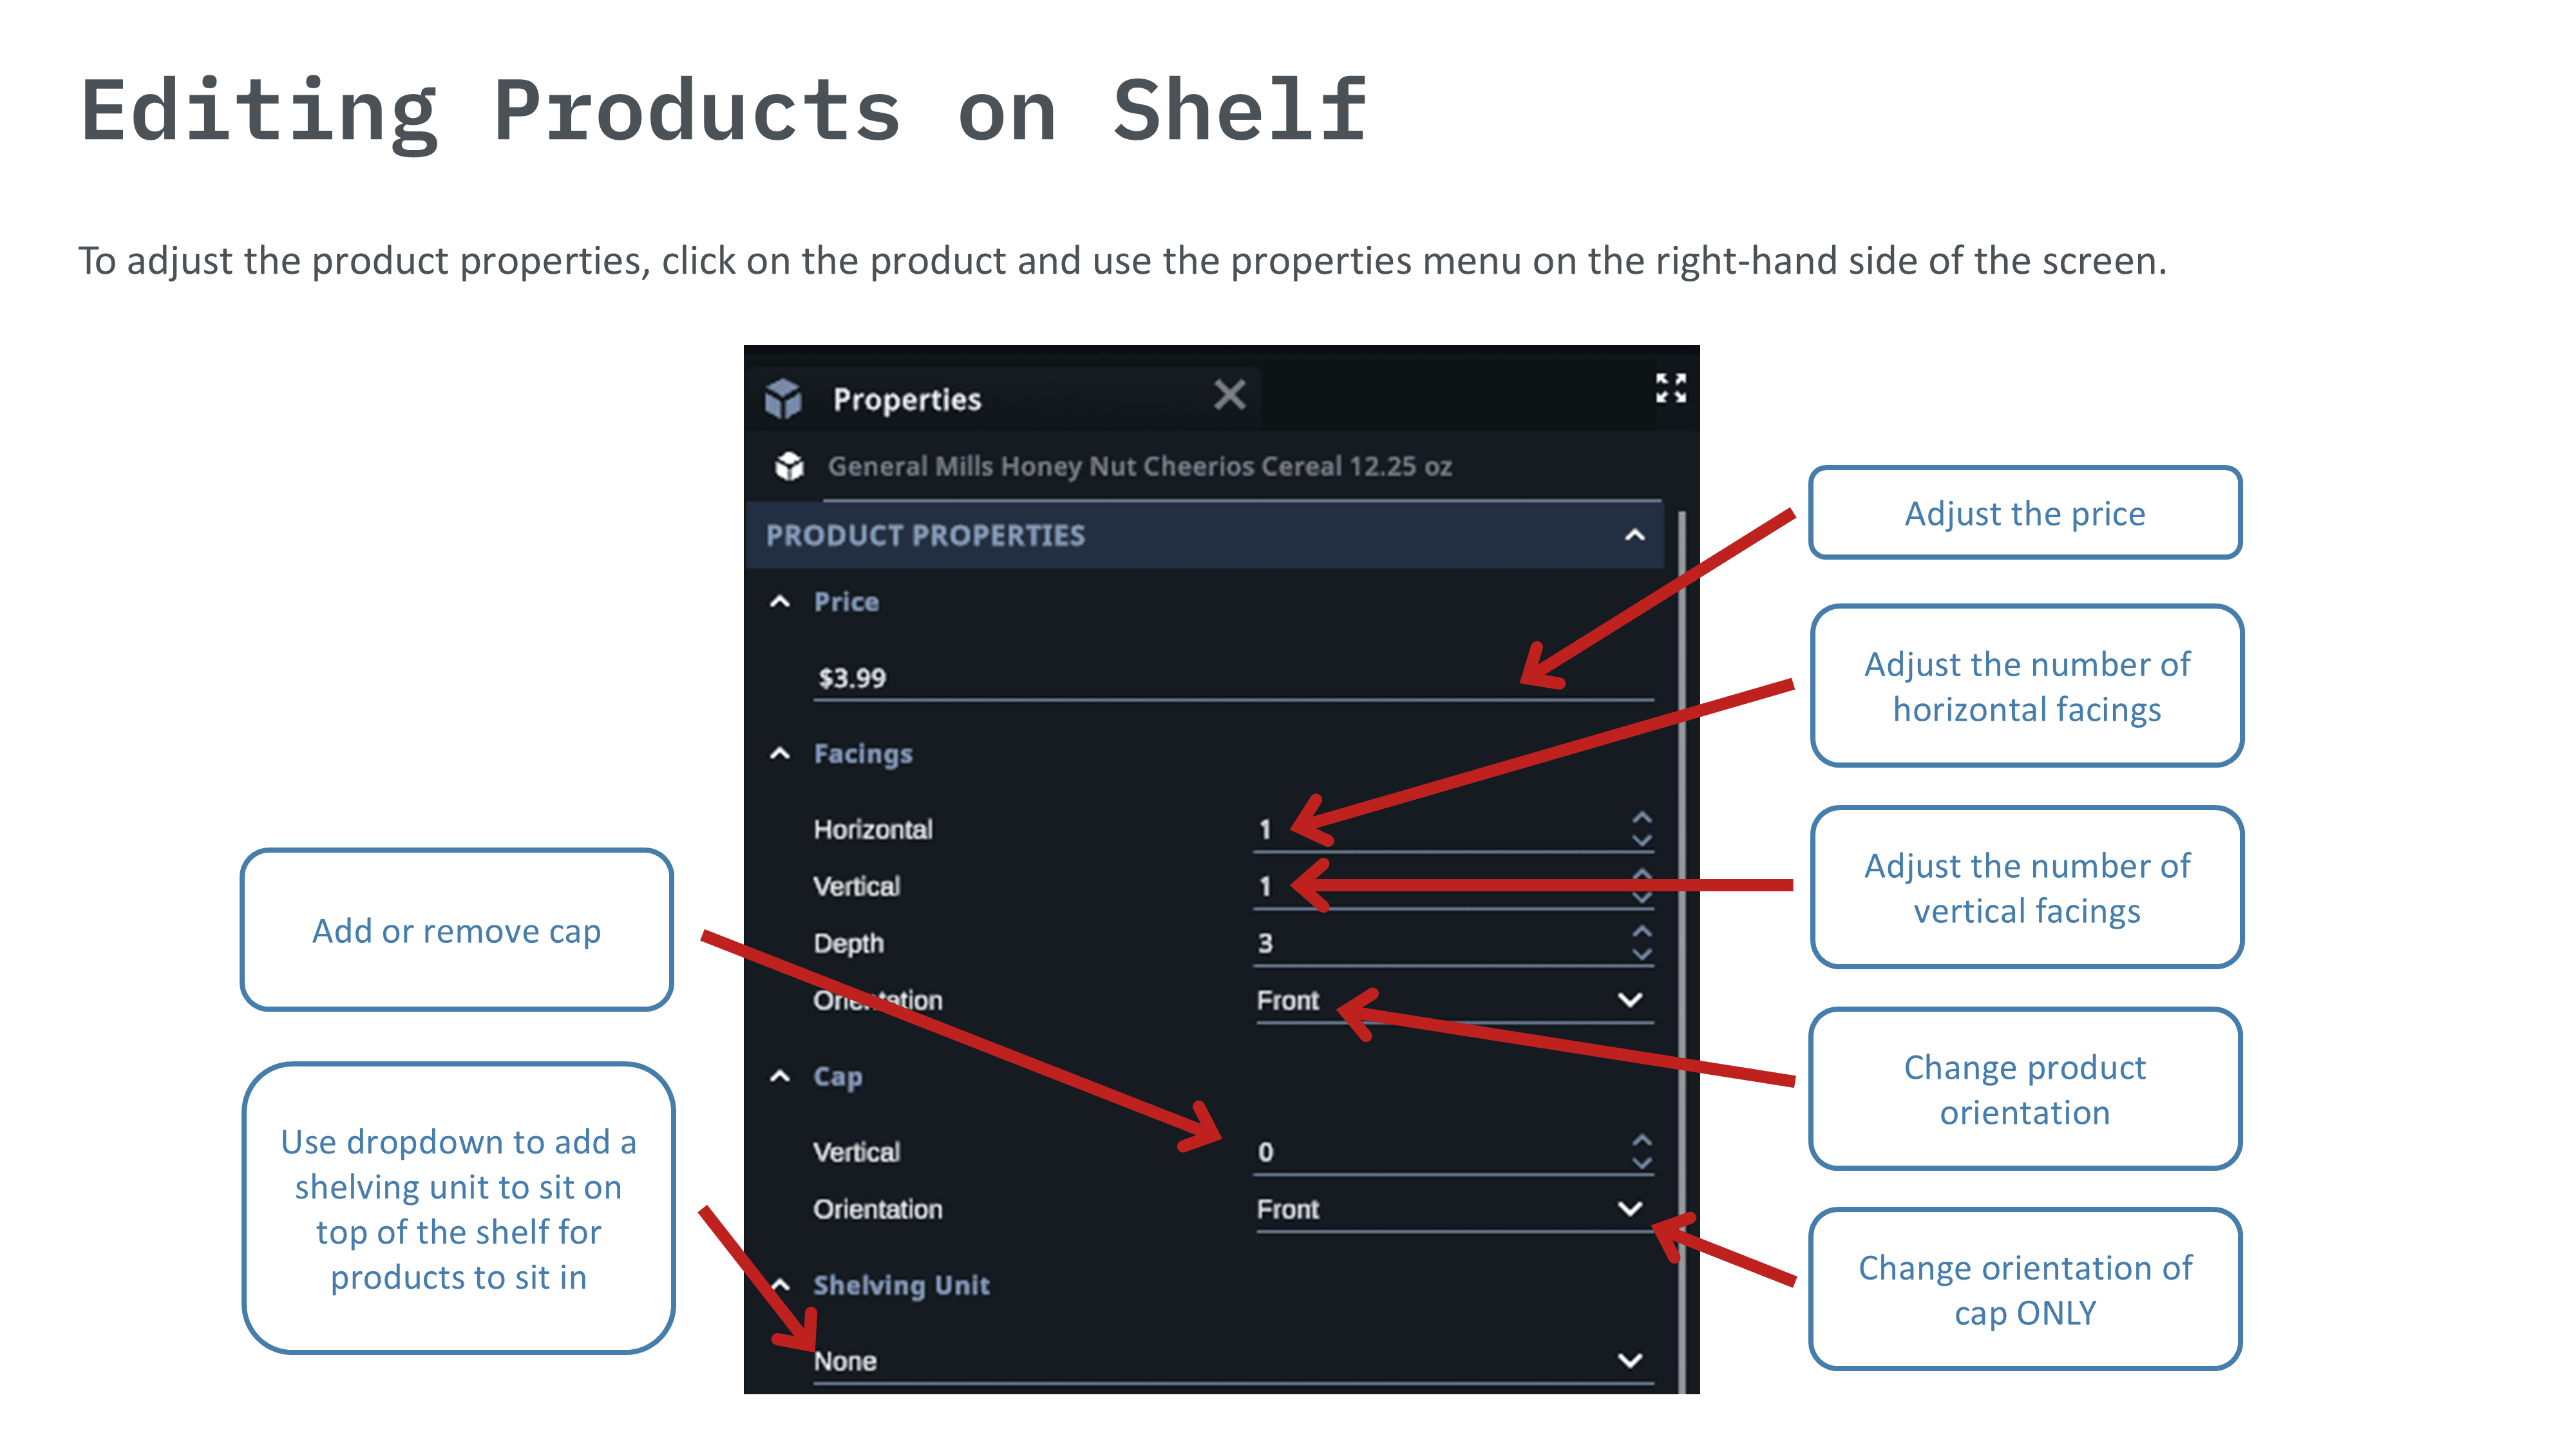
Task: Click the $3.99 price input field
Action: (1150, 678)
